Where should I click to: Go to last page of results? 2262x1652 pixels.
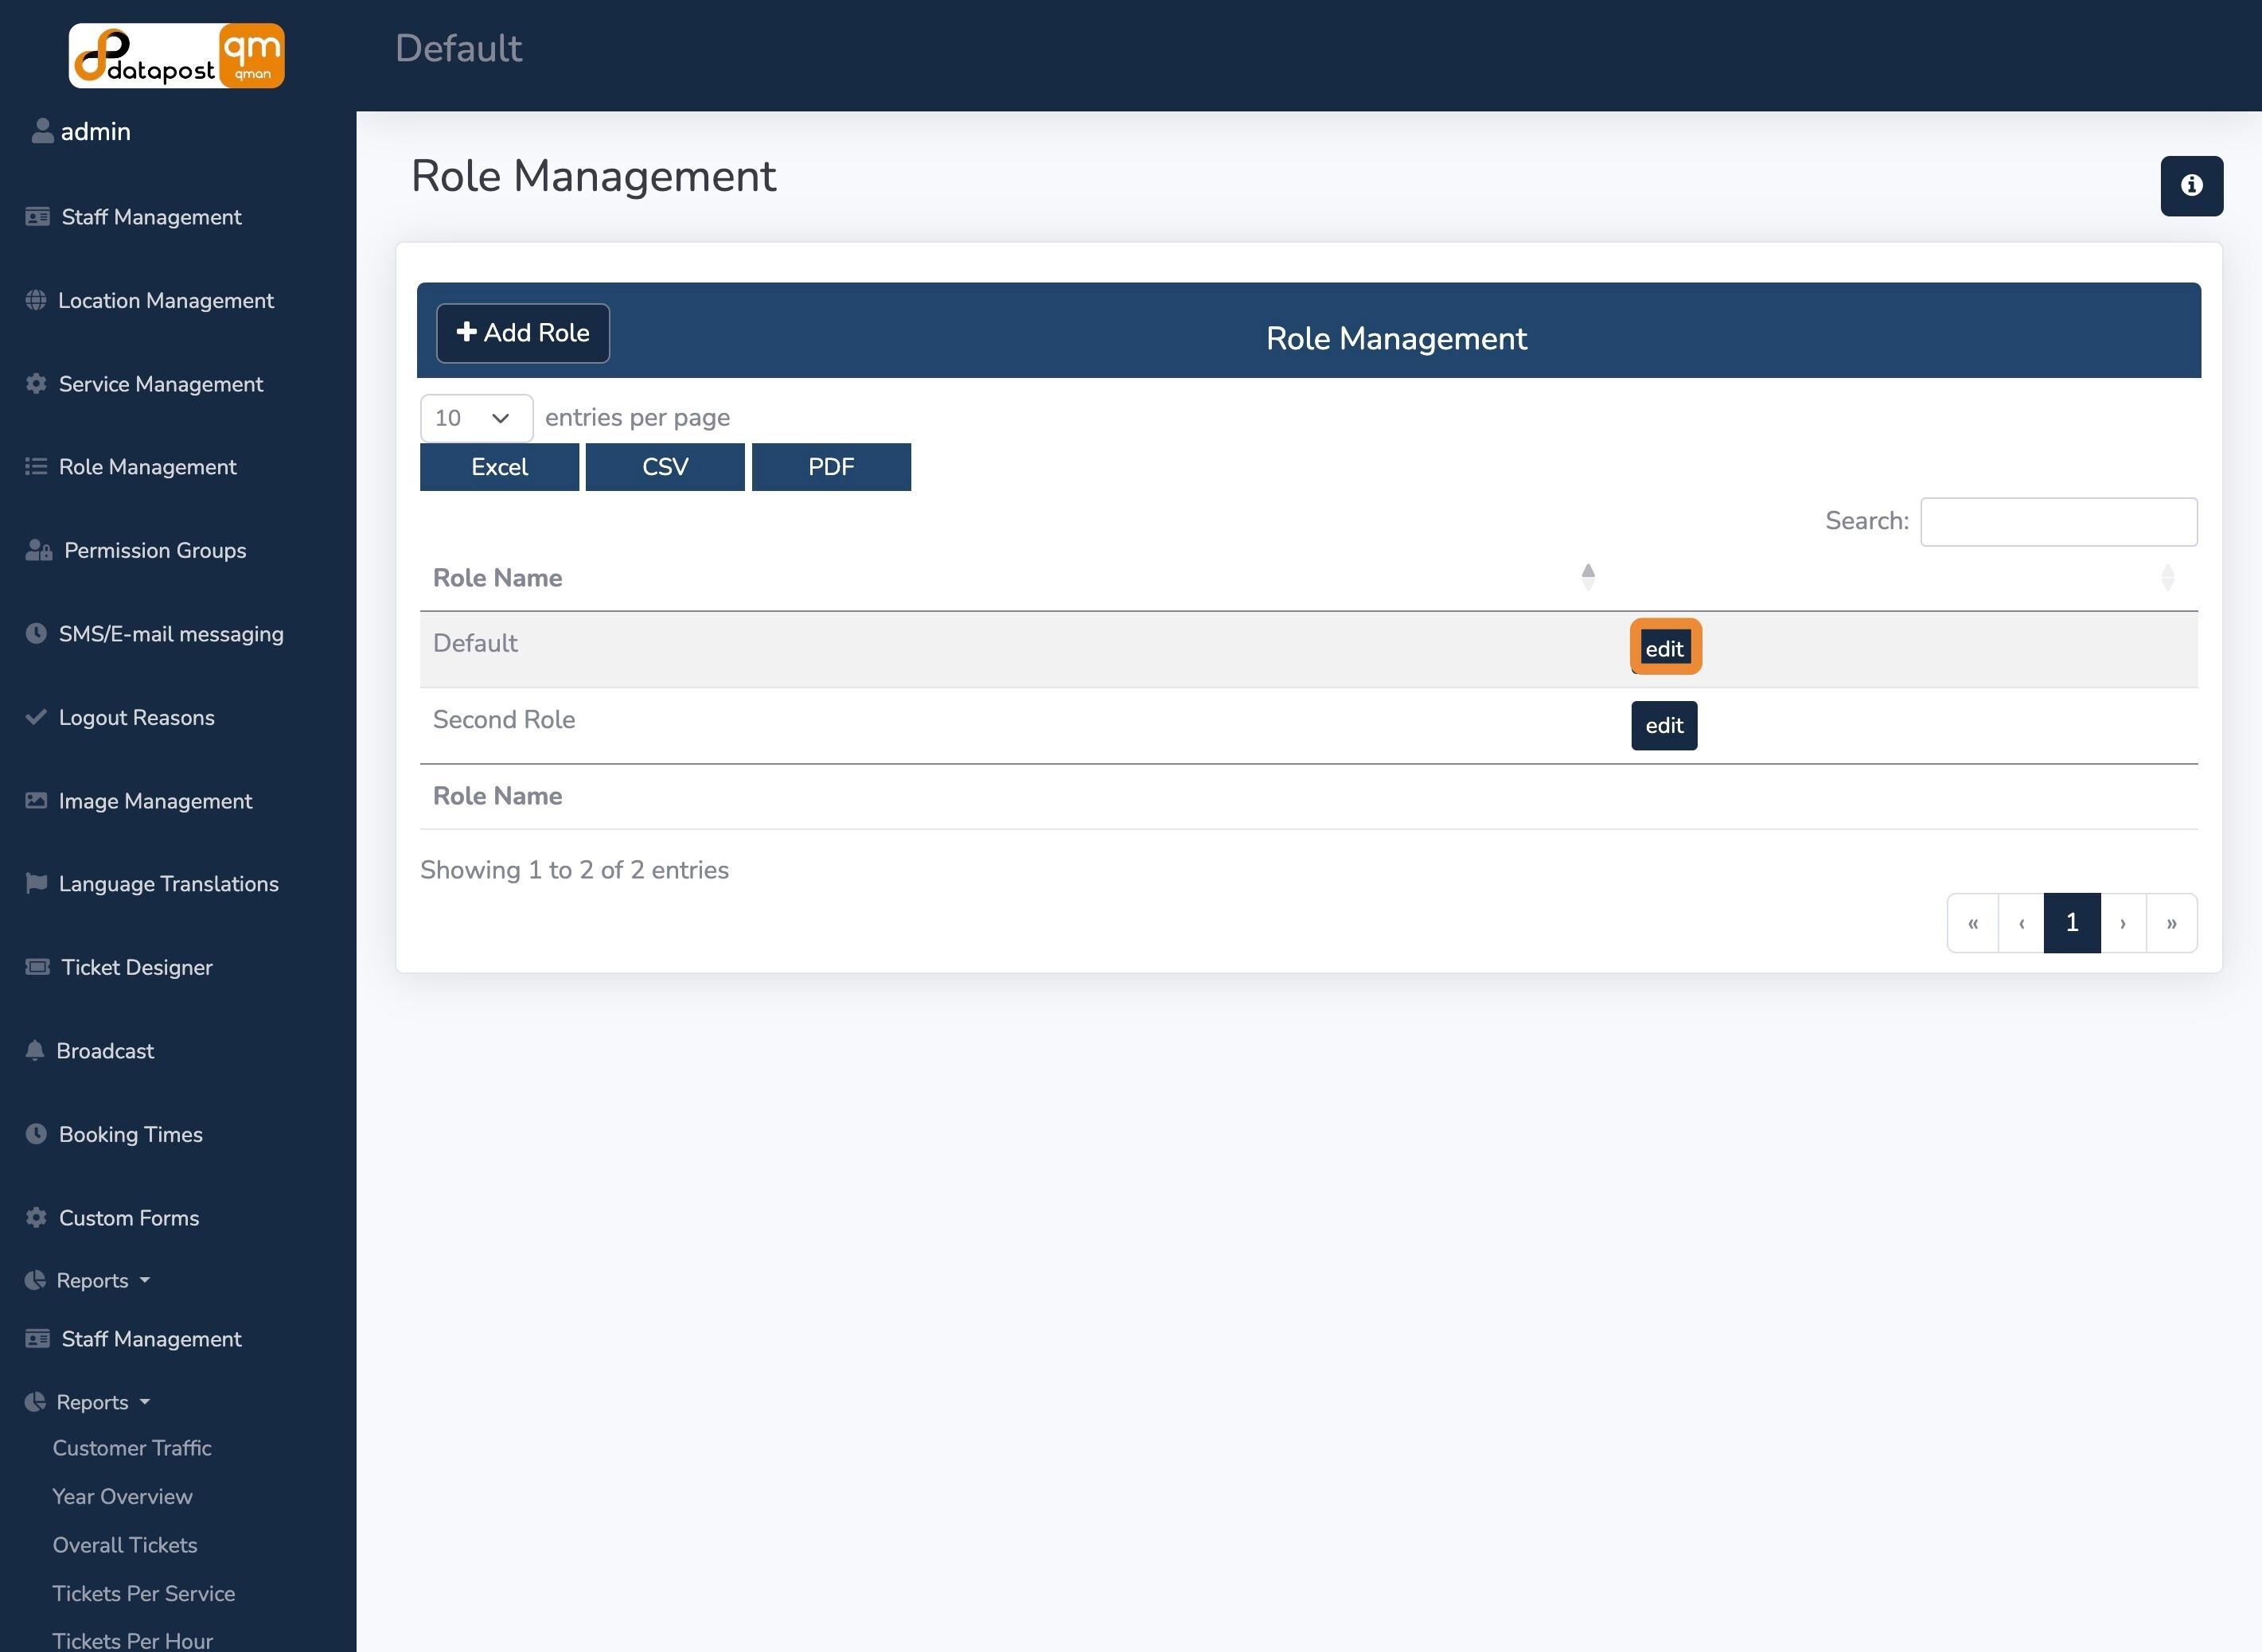coord(2171,923)
